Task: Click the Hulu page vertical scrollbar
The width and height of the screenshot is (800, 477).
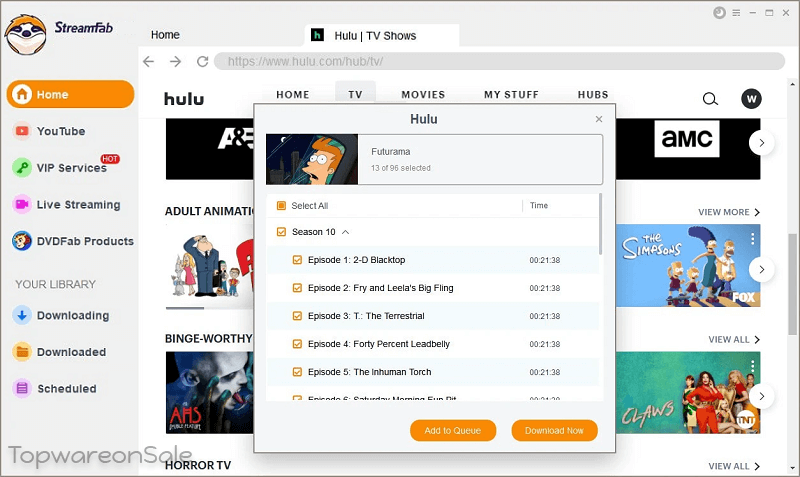Action: click(792, 284)
